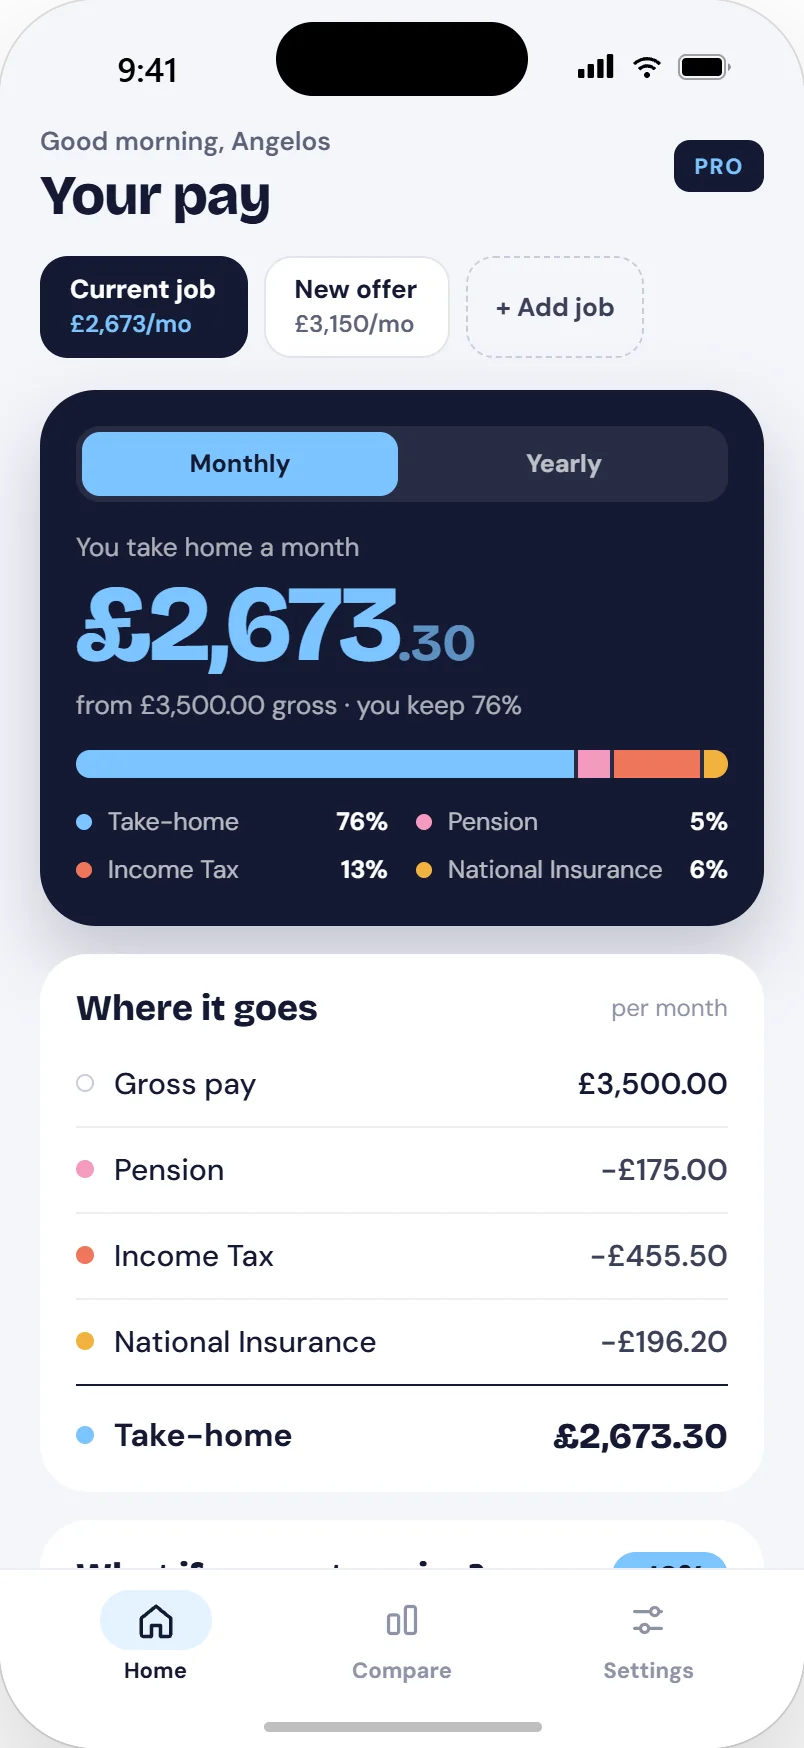Tap the Wi-Fi status icon
The width and height of the screenshot is (804, 1748).
(647, 67)
